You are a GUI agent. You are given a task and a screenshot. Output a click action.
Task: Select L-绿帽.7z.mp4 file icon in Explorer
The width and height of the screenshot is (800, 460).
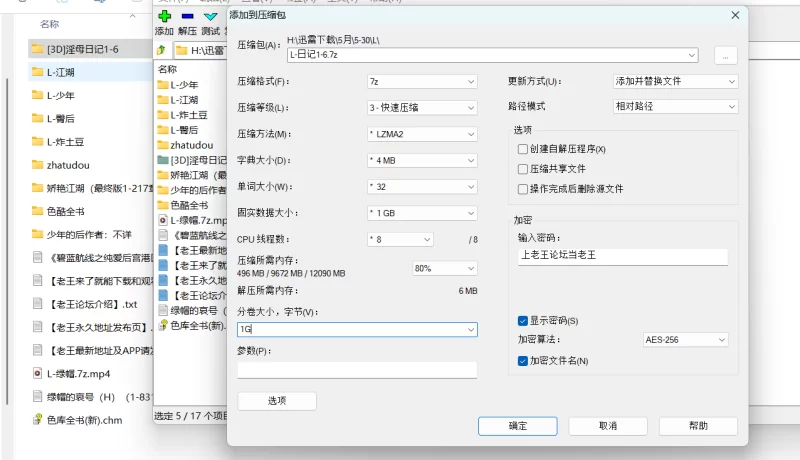pyautogui.click(x=37, y=373)
